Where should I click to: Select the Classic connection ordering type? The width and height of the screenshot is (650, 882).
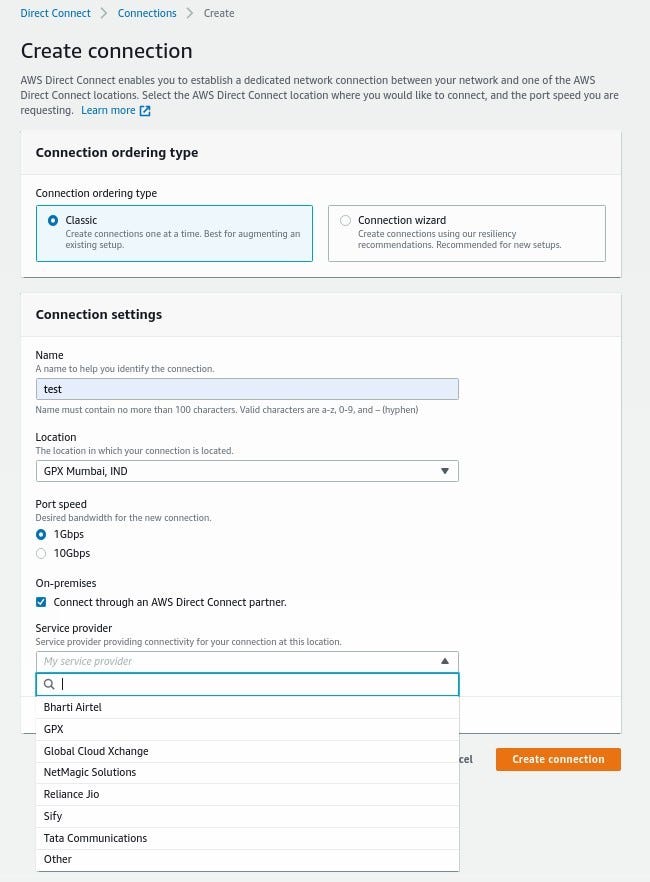pyautogui.click(x=53, y=220)
